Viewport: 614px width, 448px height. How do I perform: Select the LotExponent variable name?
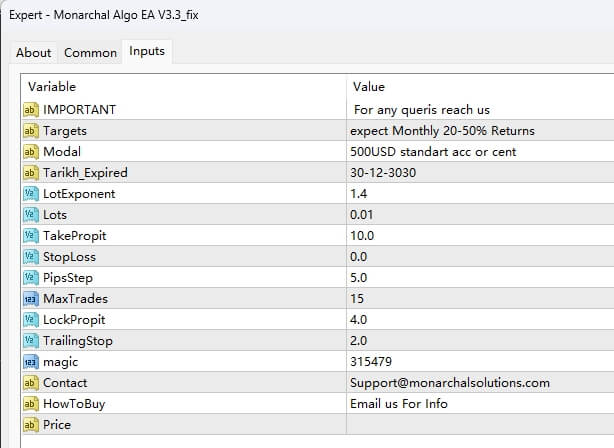pos(79,194)
